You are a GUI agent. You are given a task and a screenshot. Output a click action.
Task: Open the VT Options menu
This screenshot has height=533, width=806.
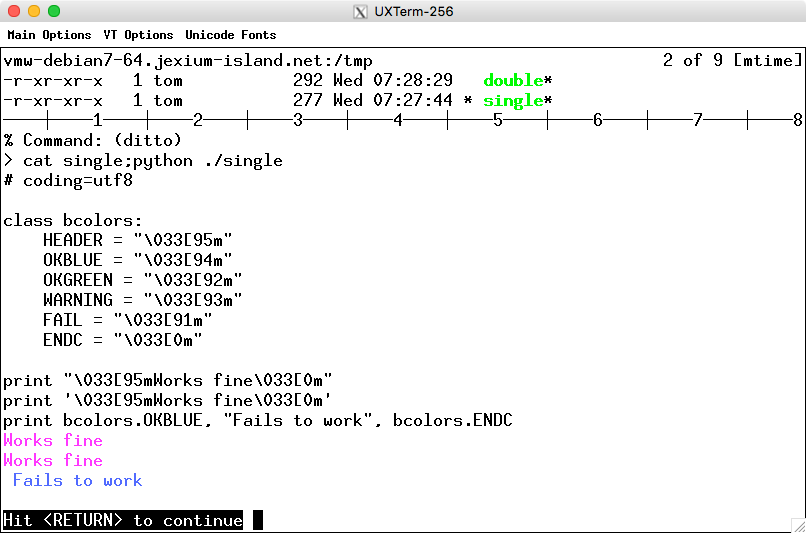pos(138,35)
